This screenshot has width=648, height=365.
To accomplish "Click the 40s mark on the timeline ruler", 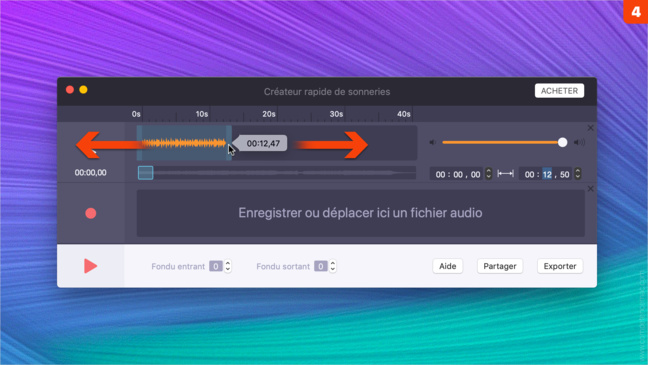I will click(404, 114).
